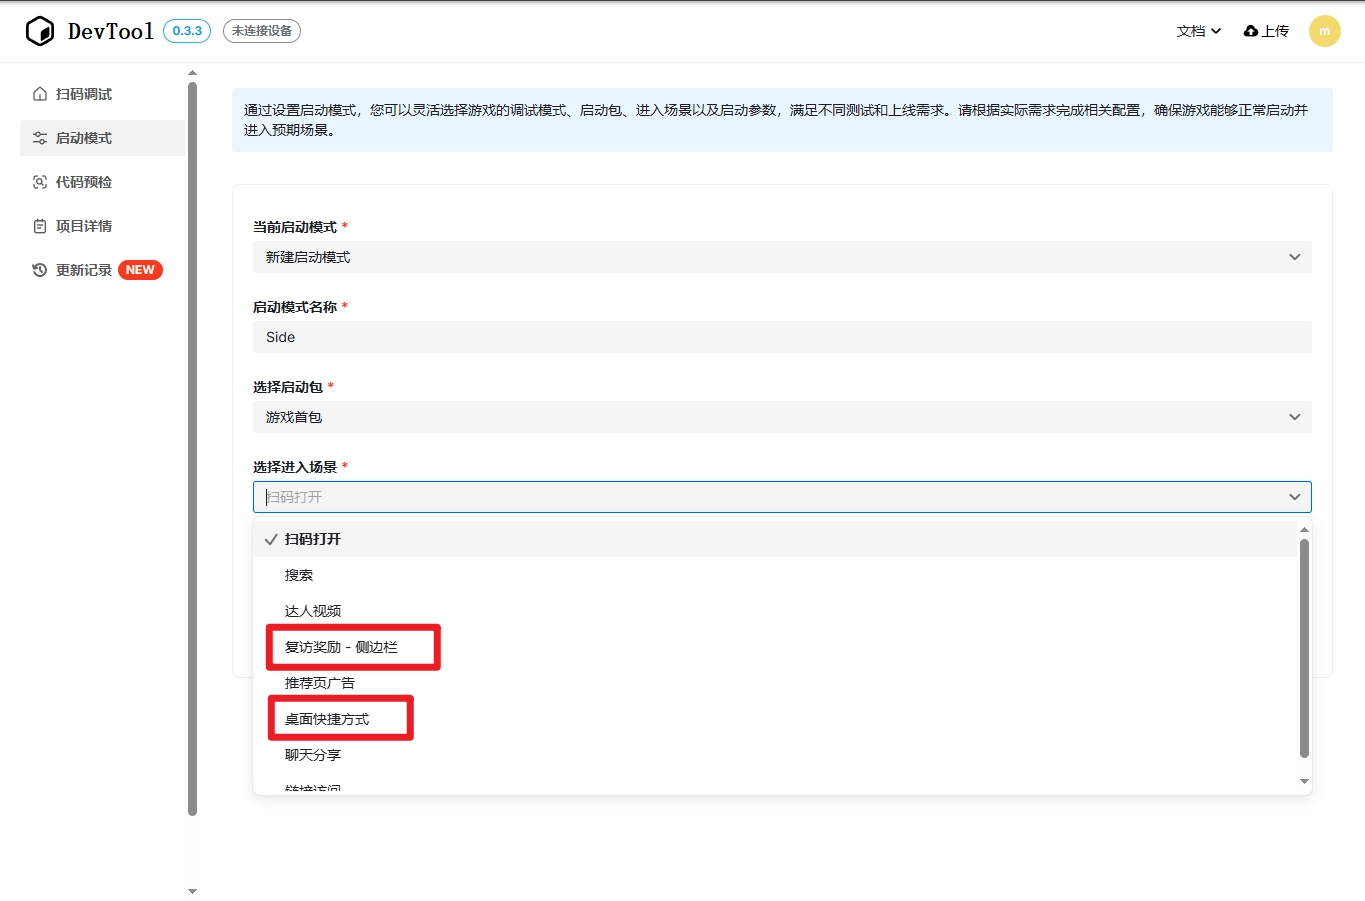Viewport: 1365px width, 901px height.
Task: Click the 上传 upload button
Action: pyautogui.click(x=1266, y=31)
